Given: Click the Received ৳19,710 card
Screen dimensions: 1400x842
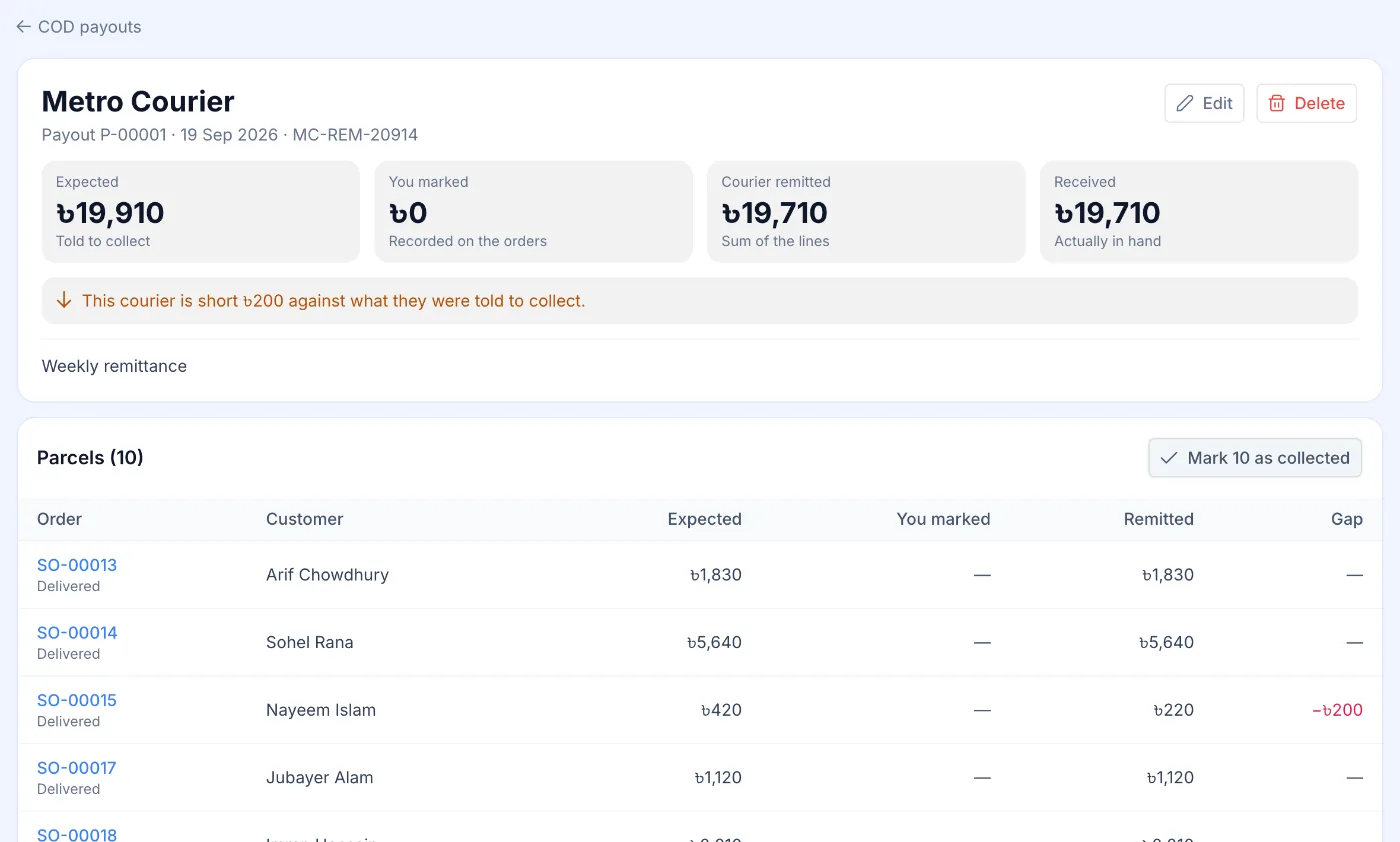Looking at the screenshot, I should (1199, 212).
